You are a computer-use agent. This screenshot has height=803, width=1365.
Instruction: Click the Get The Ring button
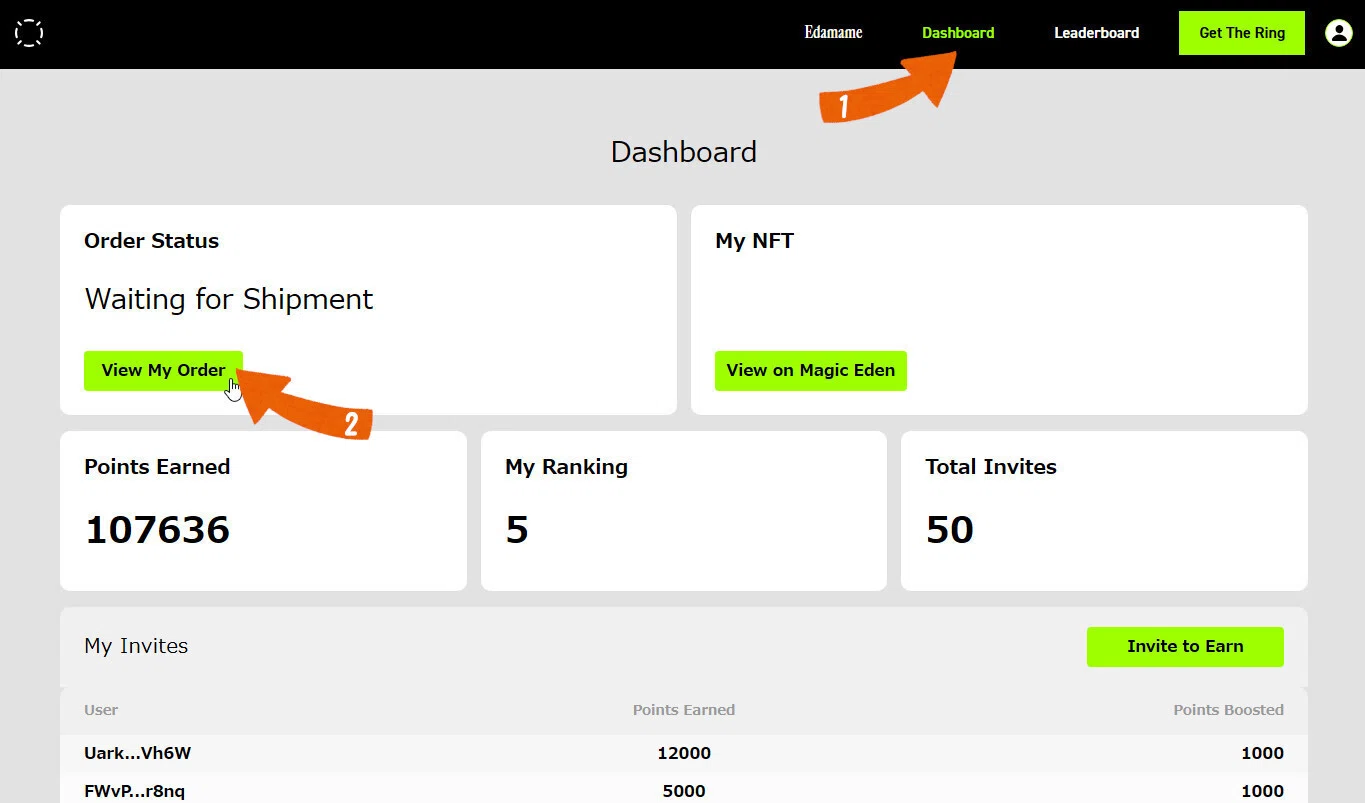(1242, 33)
